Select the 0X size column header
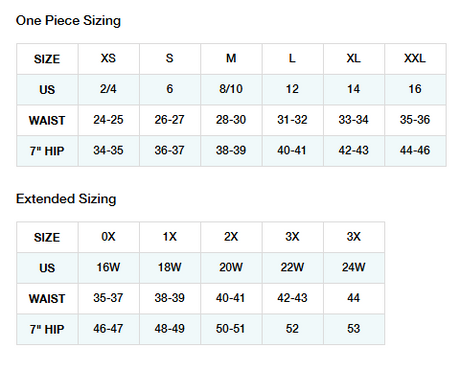Image resolution: width=460 pixels, height=371 pixels. [x=109, y=237]
